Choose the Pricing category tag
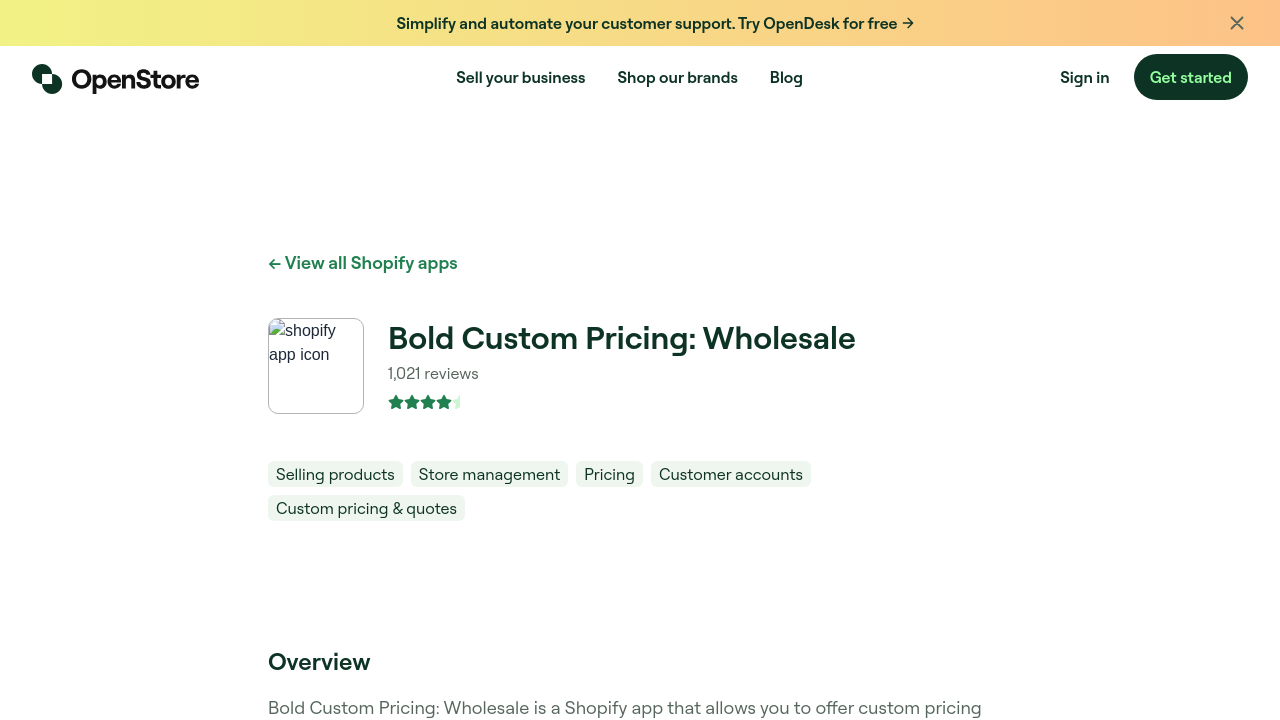 [x=609, y=474]
